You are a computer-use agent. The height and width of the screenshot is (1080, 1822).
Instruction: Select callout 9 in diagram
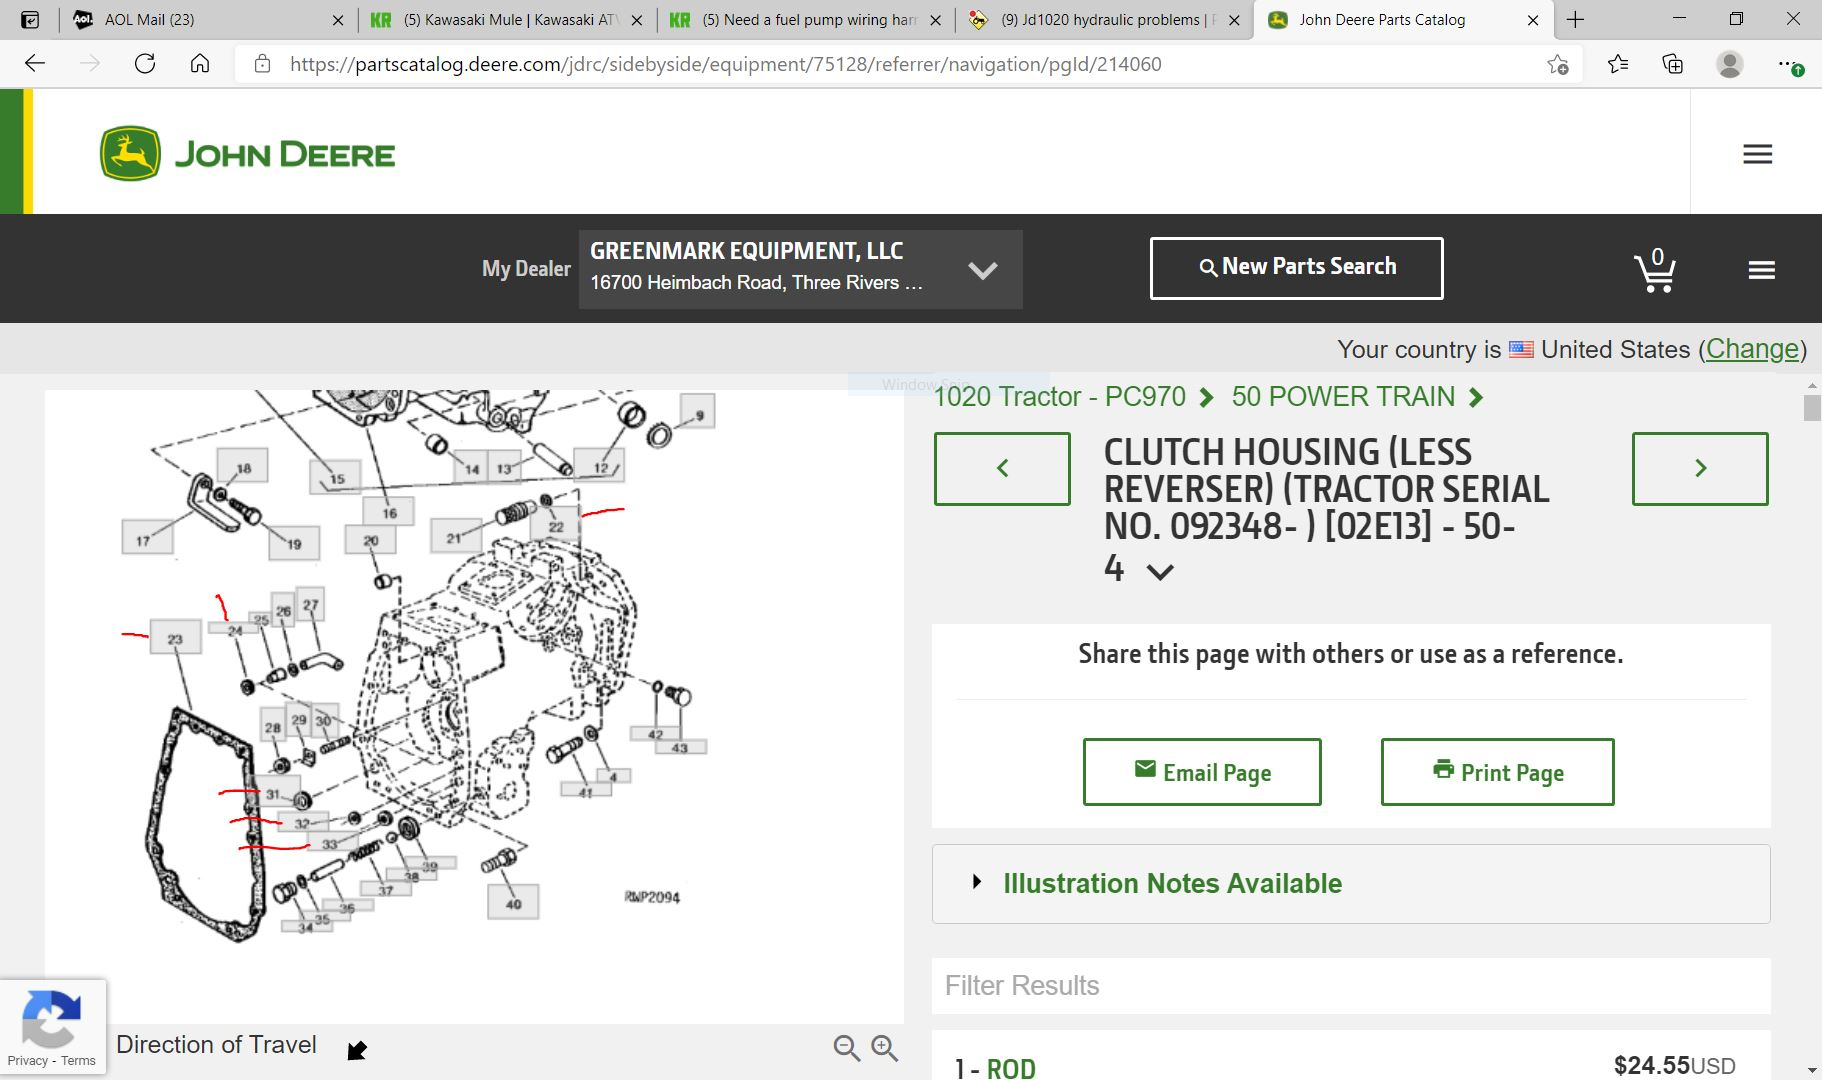(698, 412)
